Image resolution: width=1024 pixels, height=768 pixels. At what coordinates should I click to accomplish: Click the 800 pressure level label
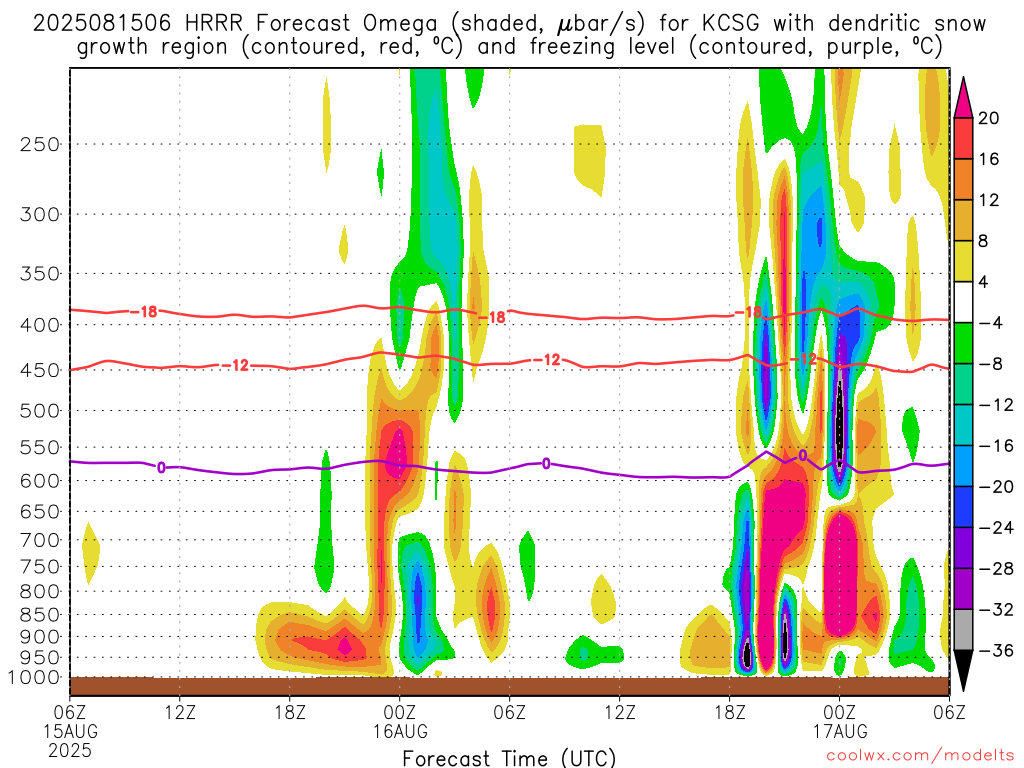tap(39, 592)
